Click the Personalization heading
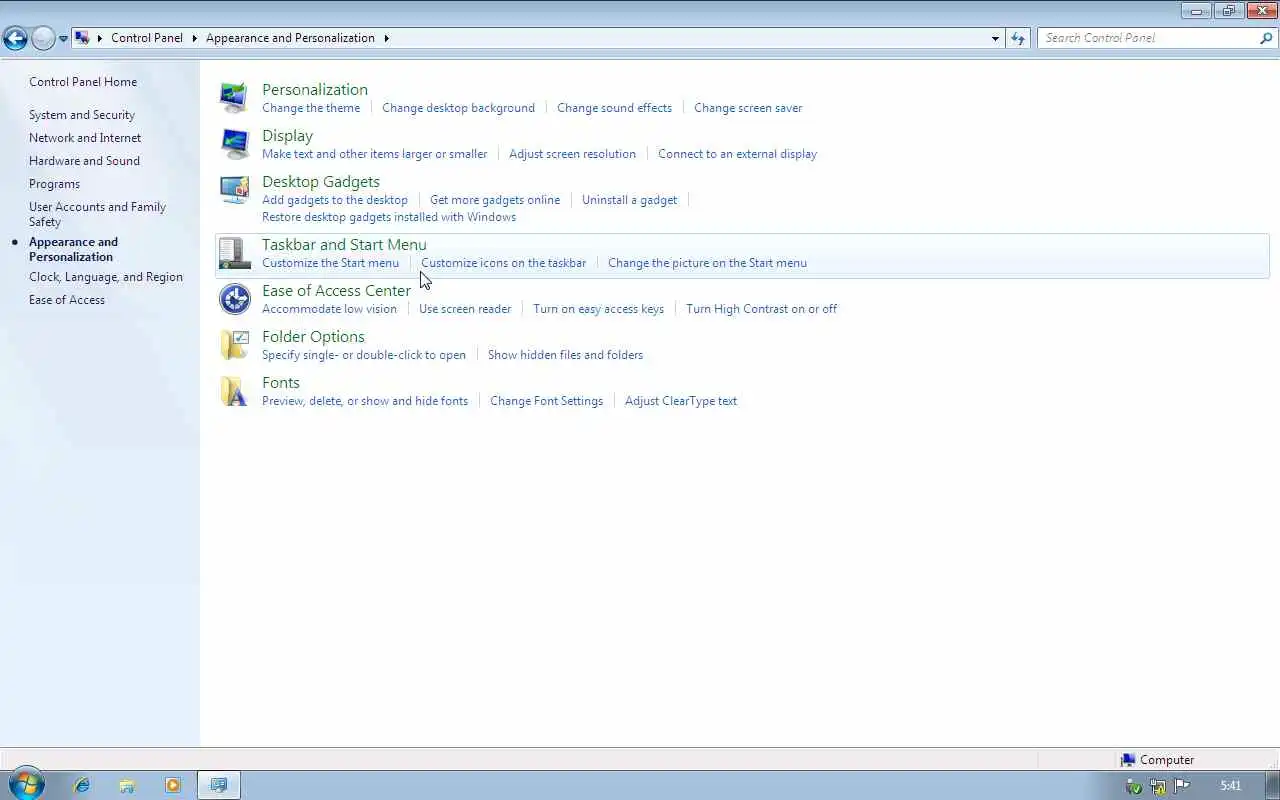Viewport: 1280px width, 800px height. (x=315, y=89)
